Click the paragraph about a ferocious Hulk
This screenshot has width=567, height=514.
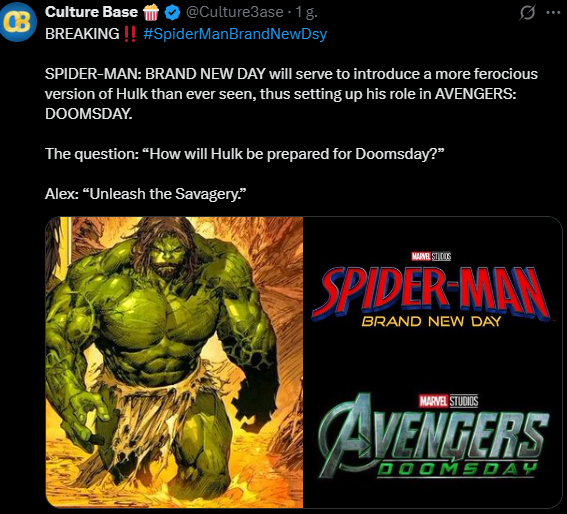tap(291, 94)
